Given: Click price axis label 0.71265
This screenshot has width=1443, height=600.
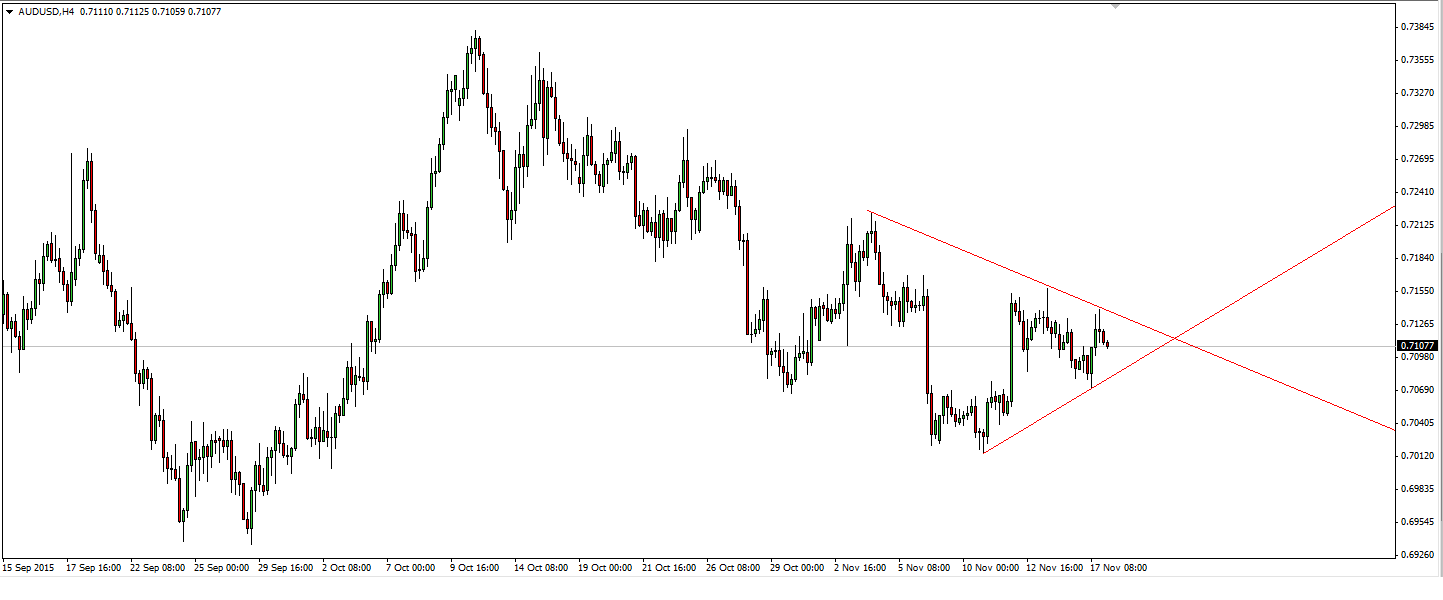Looking at the screenshot, I should (x=1418, y=323).
